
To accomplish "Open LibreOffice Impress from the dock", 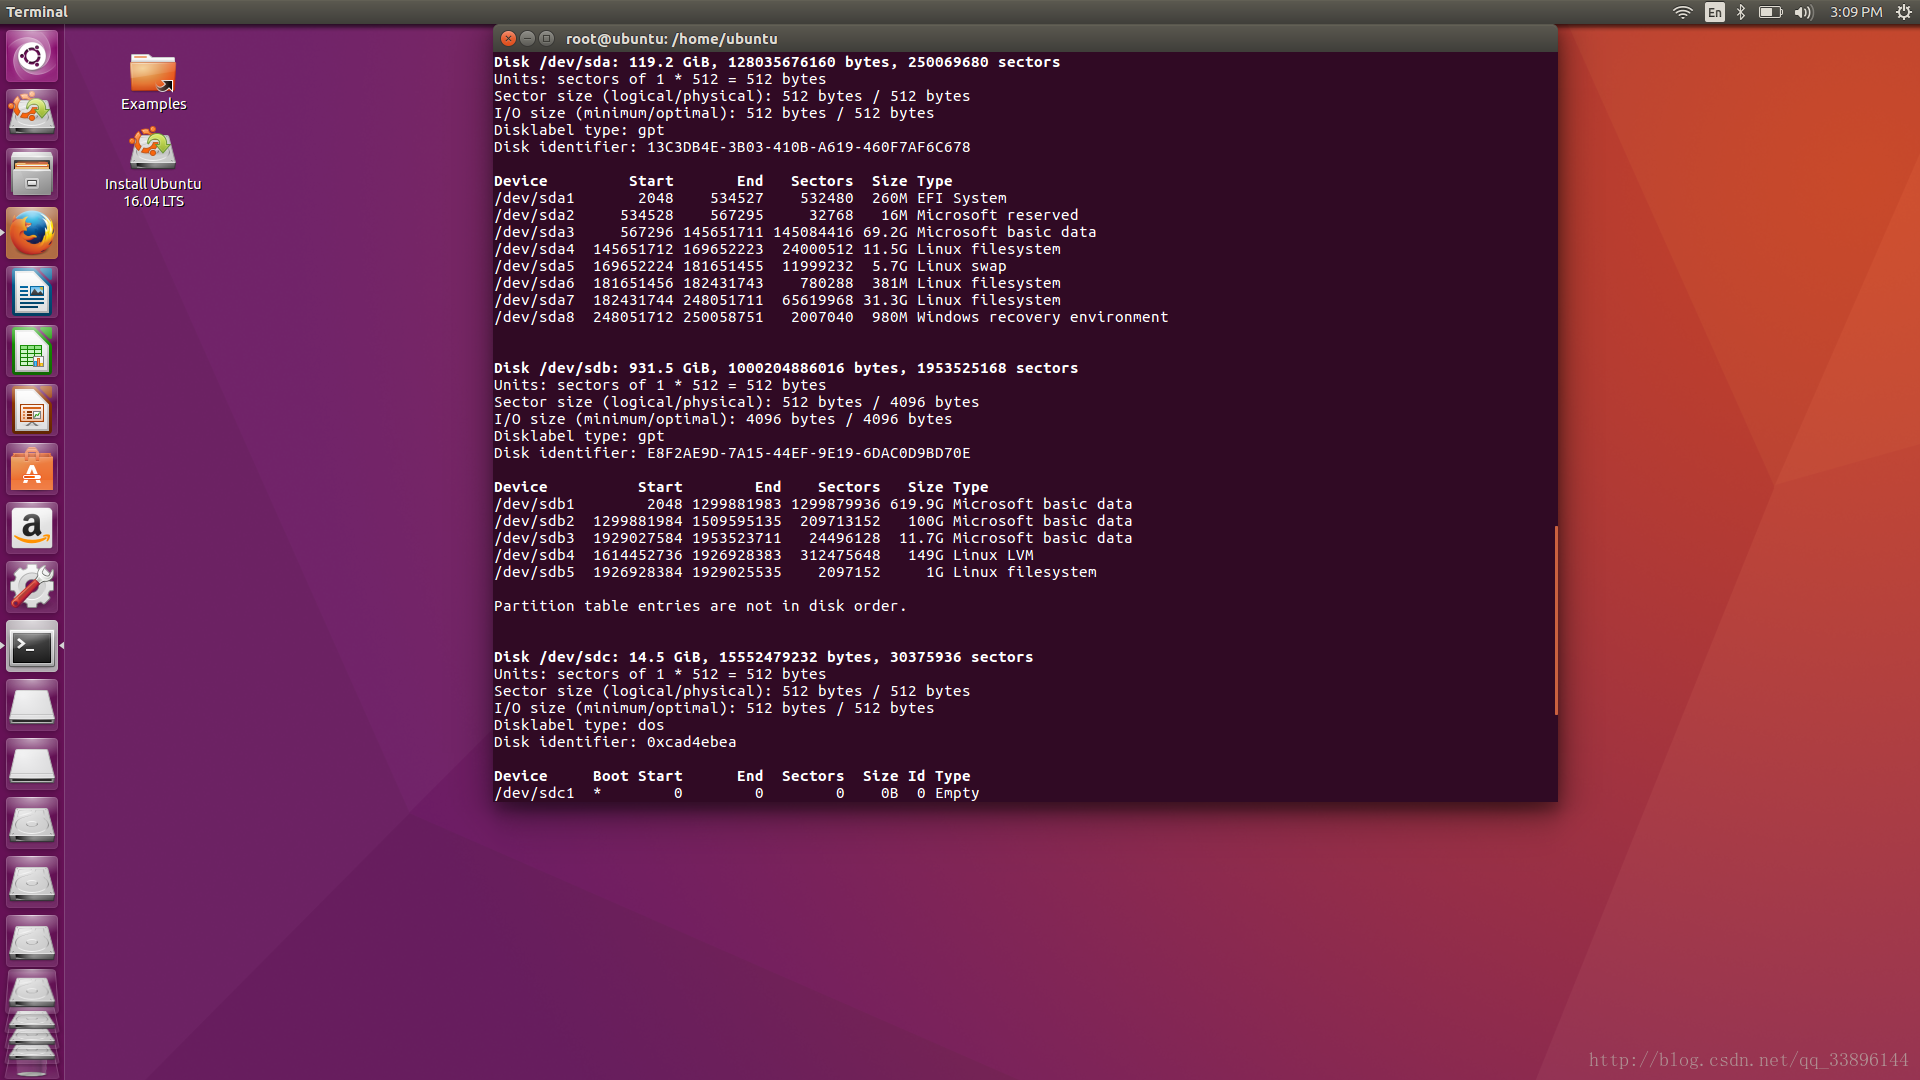I will [x=32, y=410].
